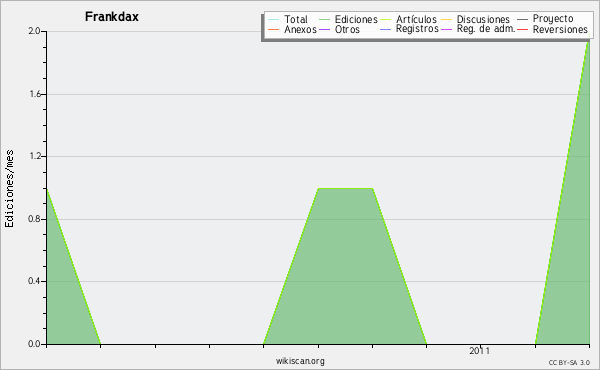Image resolution: width=600 pixels, height=370 pixels.
Task: Click the 0.0 y-axis tick label
Action: (34, 344)
